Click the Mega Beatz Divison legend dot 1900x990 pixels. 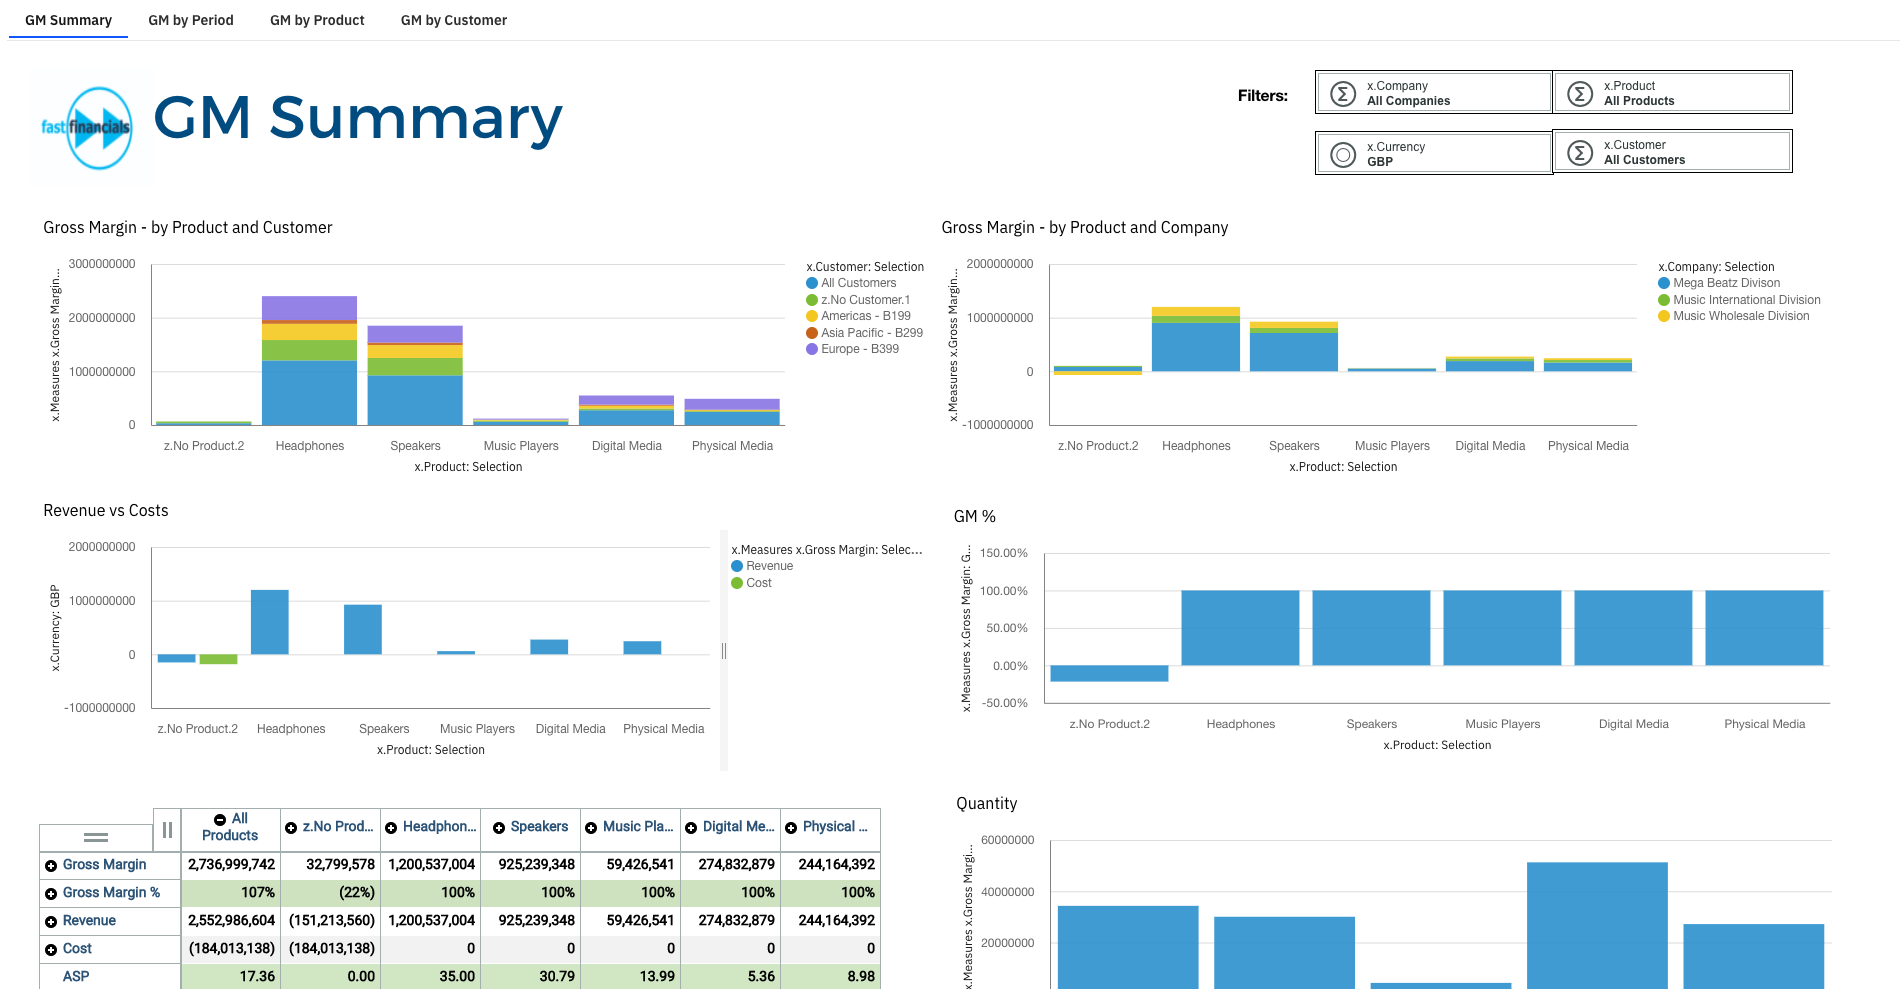(1664, 283)
